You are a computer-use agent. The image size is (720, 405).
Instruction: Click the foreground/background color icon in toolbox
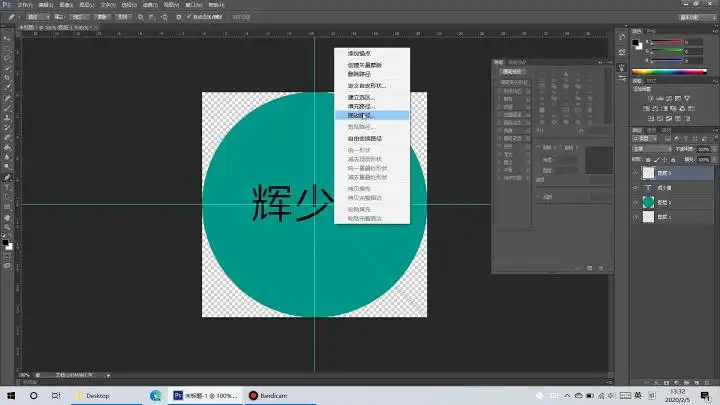pos(7,243)
